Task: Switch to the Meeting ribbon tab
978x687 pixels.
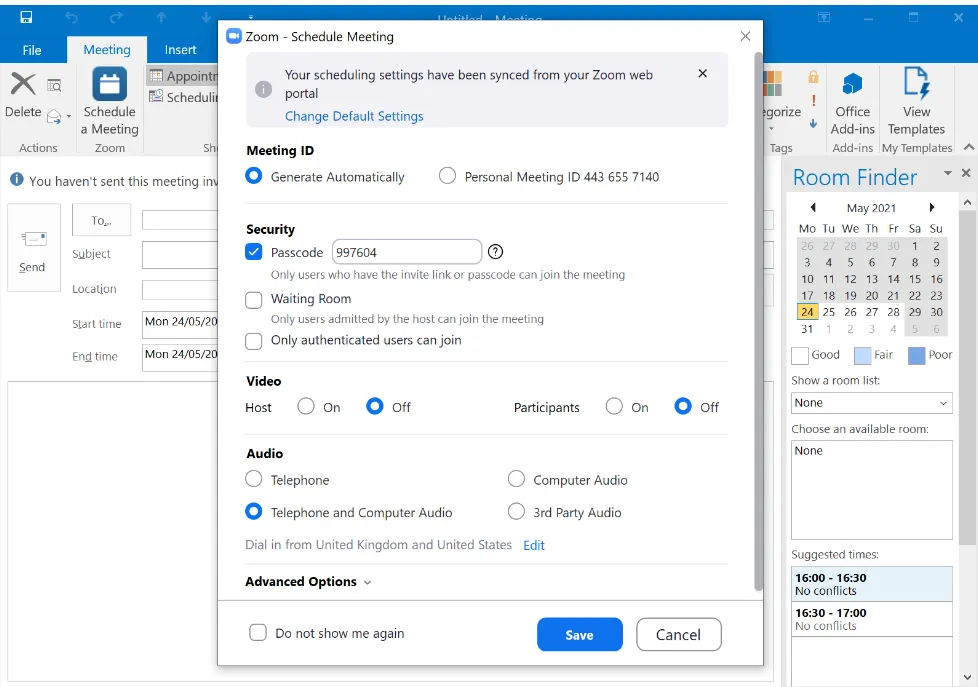Action: pos(107,49)
